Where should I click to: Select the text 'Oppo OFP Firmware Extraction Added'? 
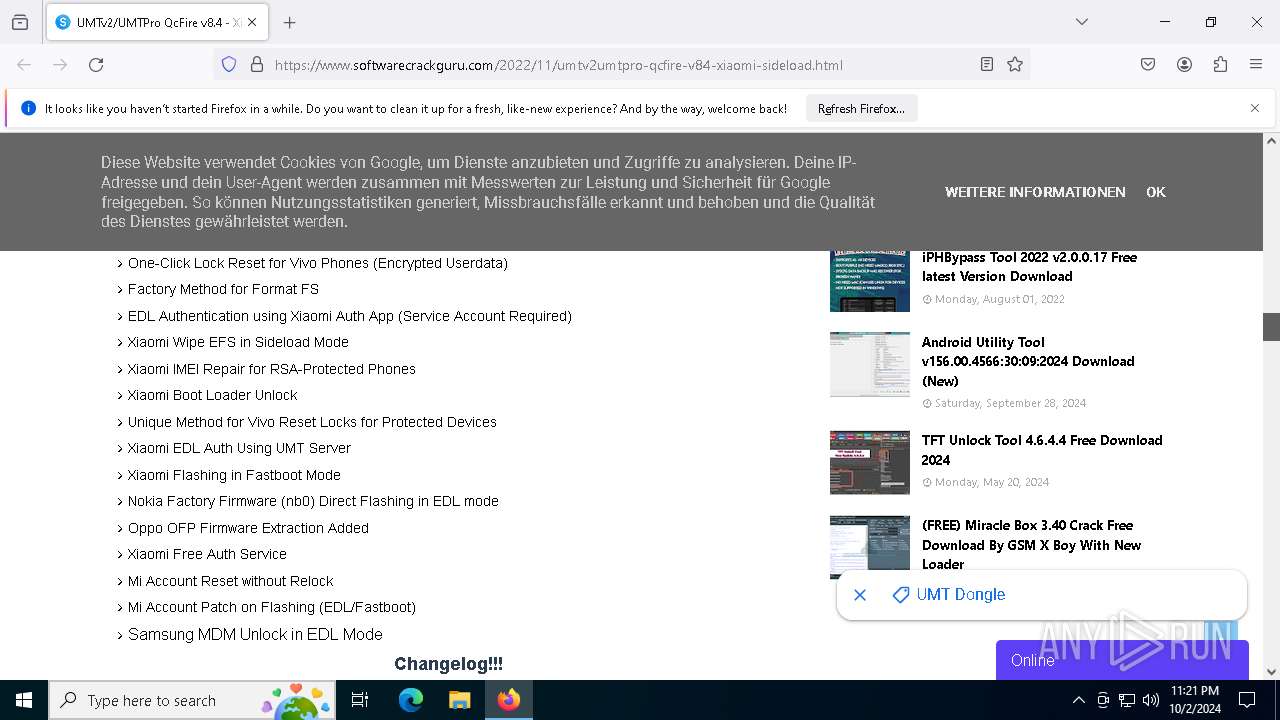point(248,528)
